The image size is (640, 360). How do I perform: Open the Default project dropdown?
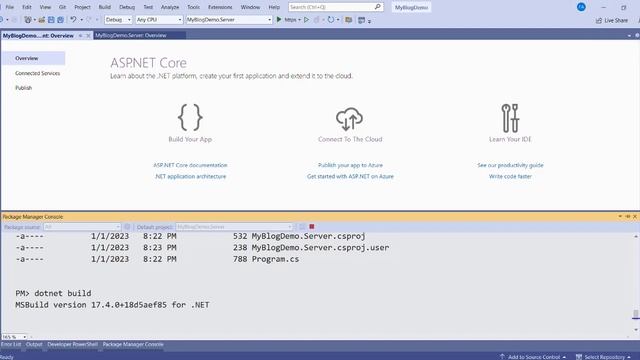[x=234, y=227]
